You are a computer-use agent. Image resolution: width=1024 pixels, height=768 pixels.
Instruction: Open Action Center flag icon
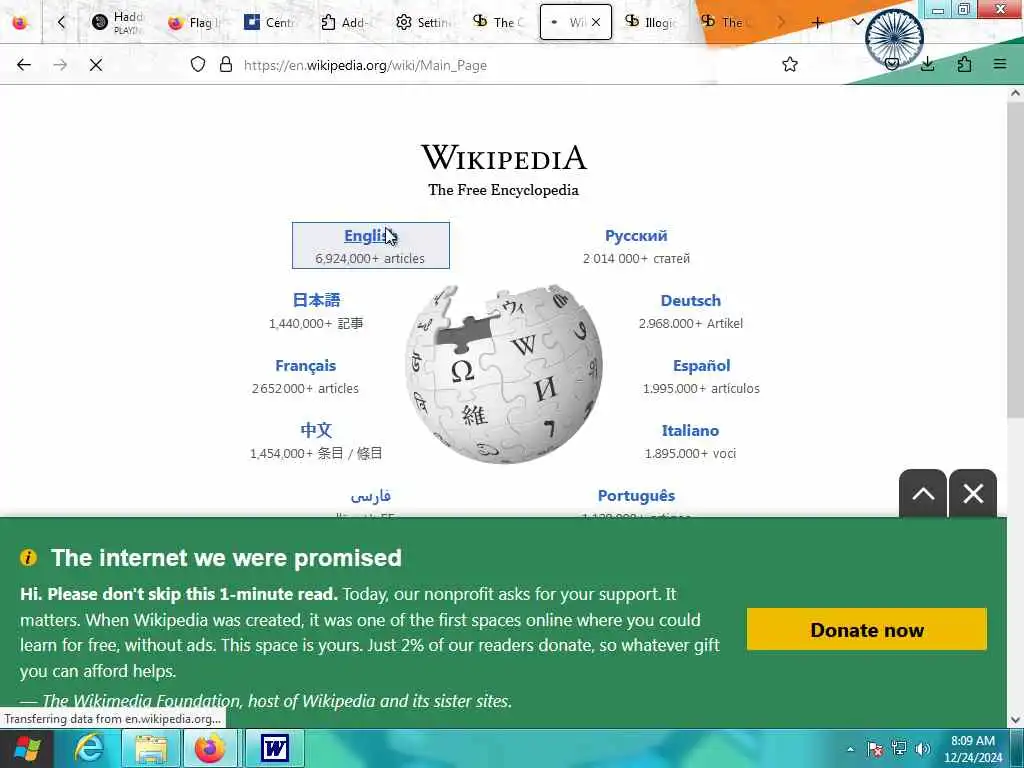point(875,749)
